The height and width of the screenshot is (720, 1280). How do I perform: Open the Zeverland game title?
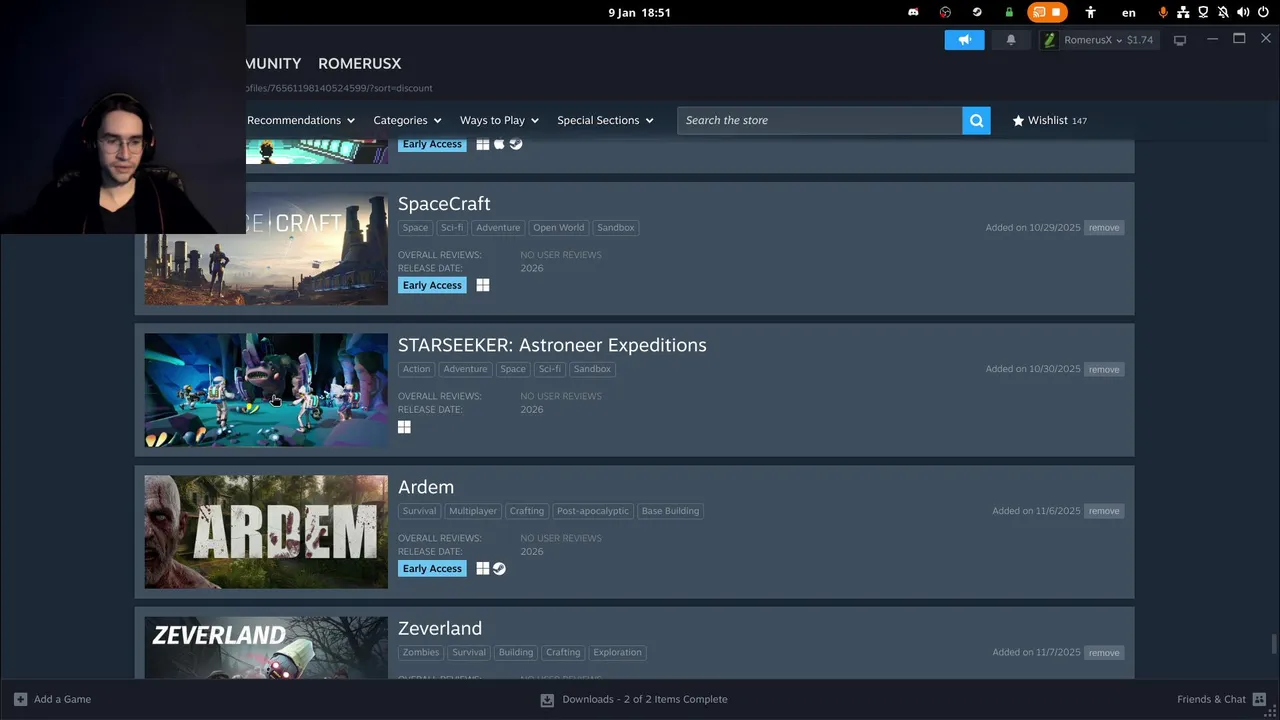tap(440, 628)
